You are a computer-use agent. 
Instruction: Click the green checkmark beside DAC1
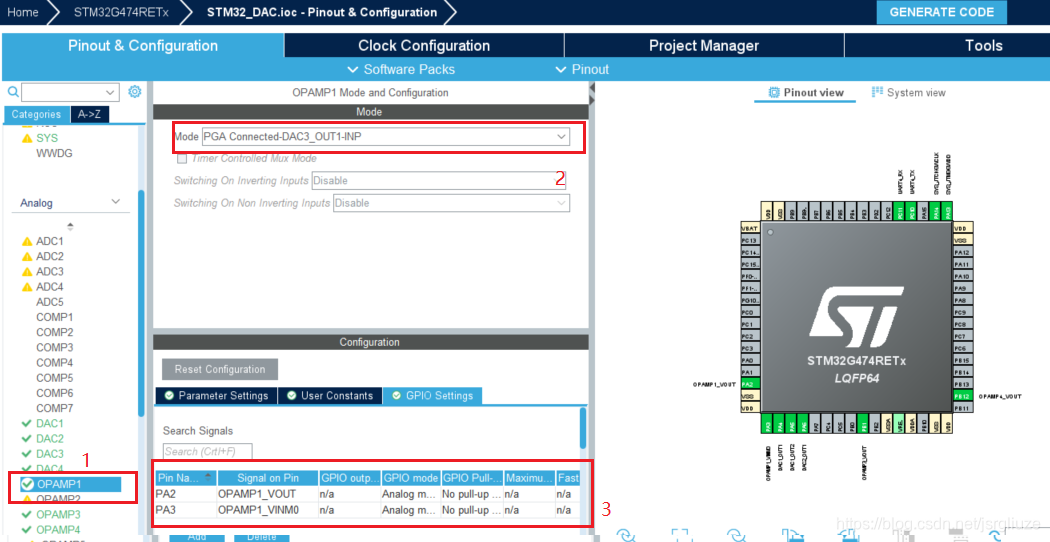point(27,423)
